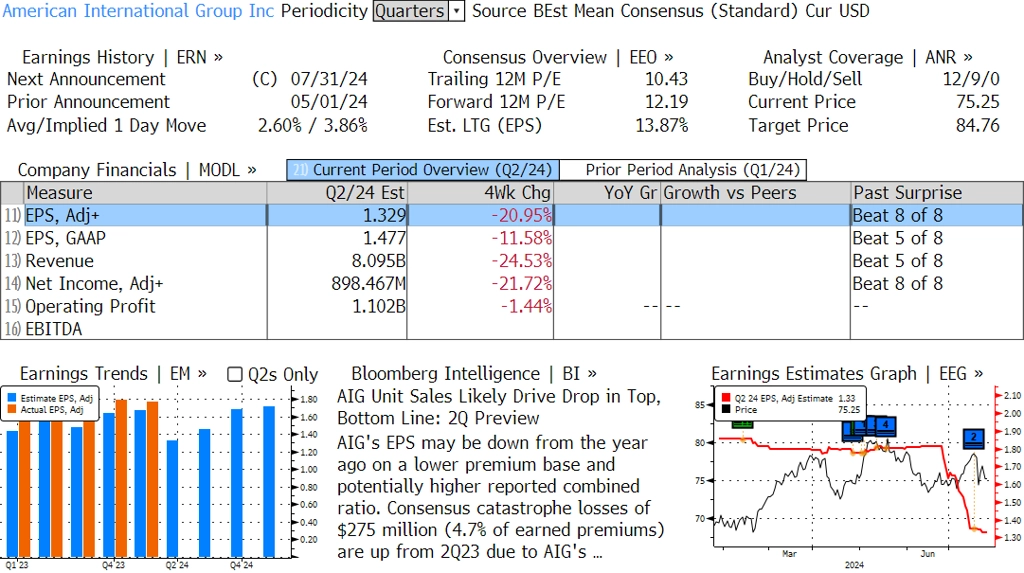Open Analyst Coverage ANR link
Image resolution: width=1024 pixels, height=573 pixels.
point(867,57)
